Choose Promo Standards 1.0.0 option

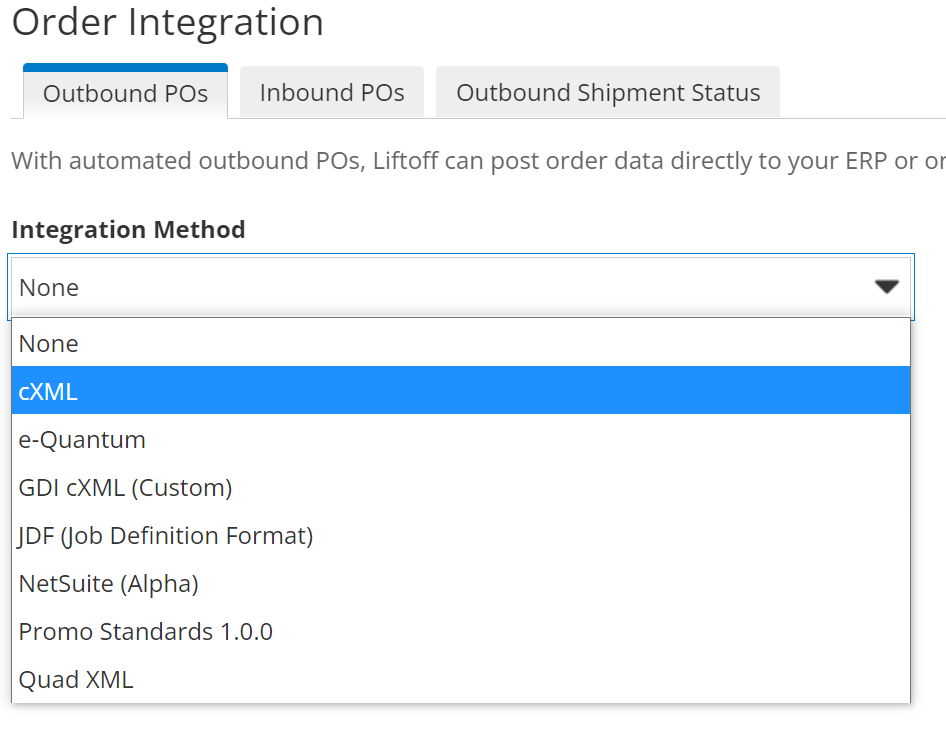pos(145,631)
